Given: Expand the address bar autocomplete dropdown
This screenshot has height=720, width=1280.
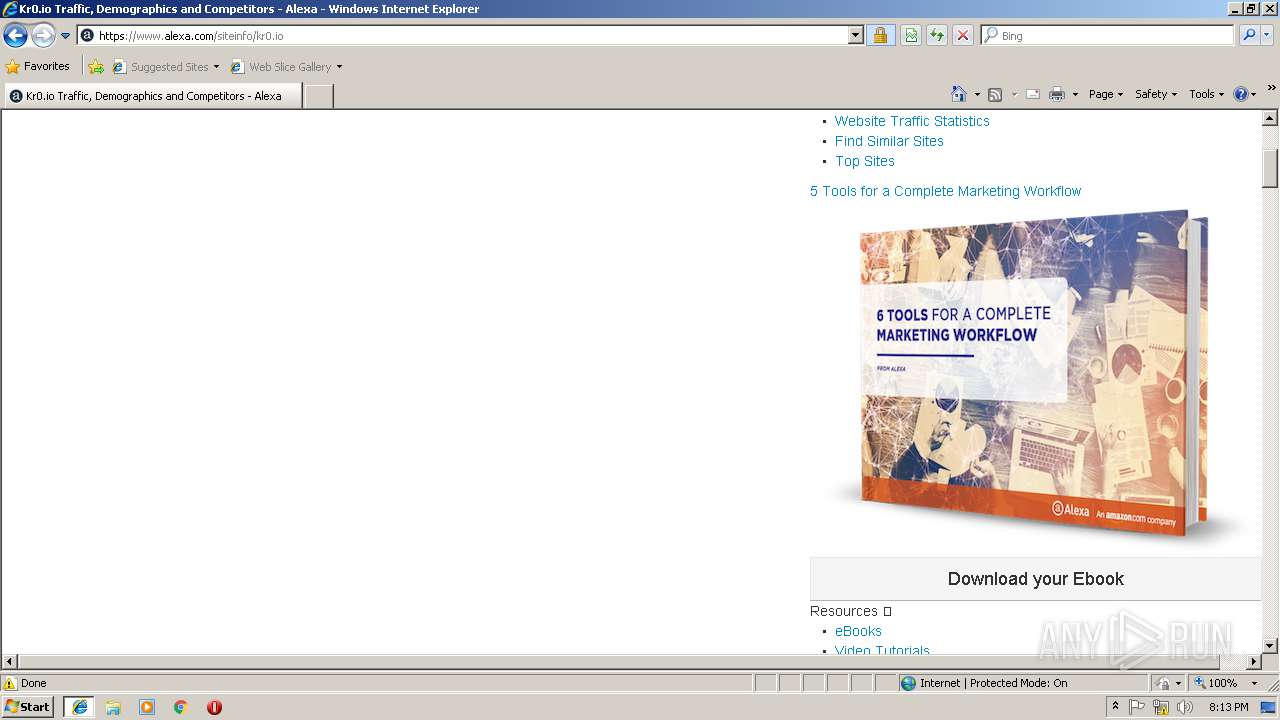Looking at the screenshot, I should [856, 36].
